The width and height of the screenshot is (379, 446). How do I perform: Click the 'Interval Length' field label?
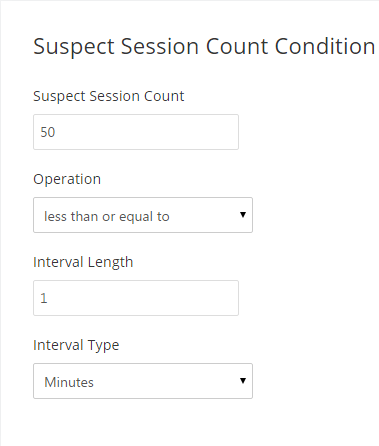click(x=83, y=262)
